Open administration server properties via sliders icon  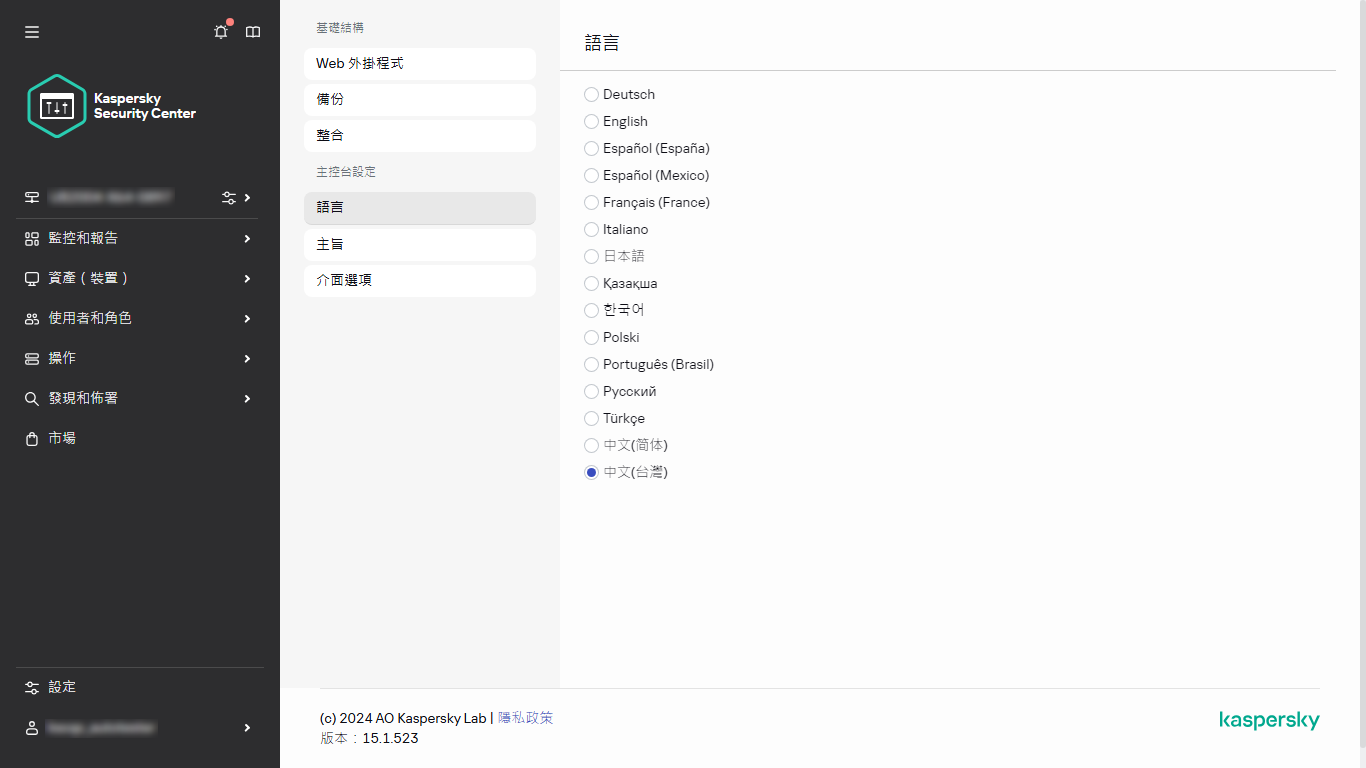tap(229, 197)
